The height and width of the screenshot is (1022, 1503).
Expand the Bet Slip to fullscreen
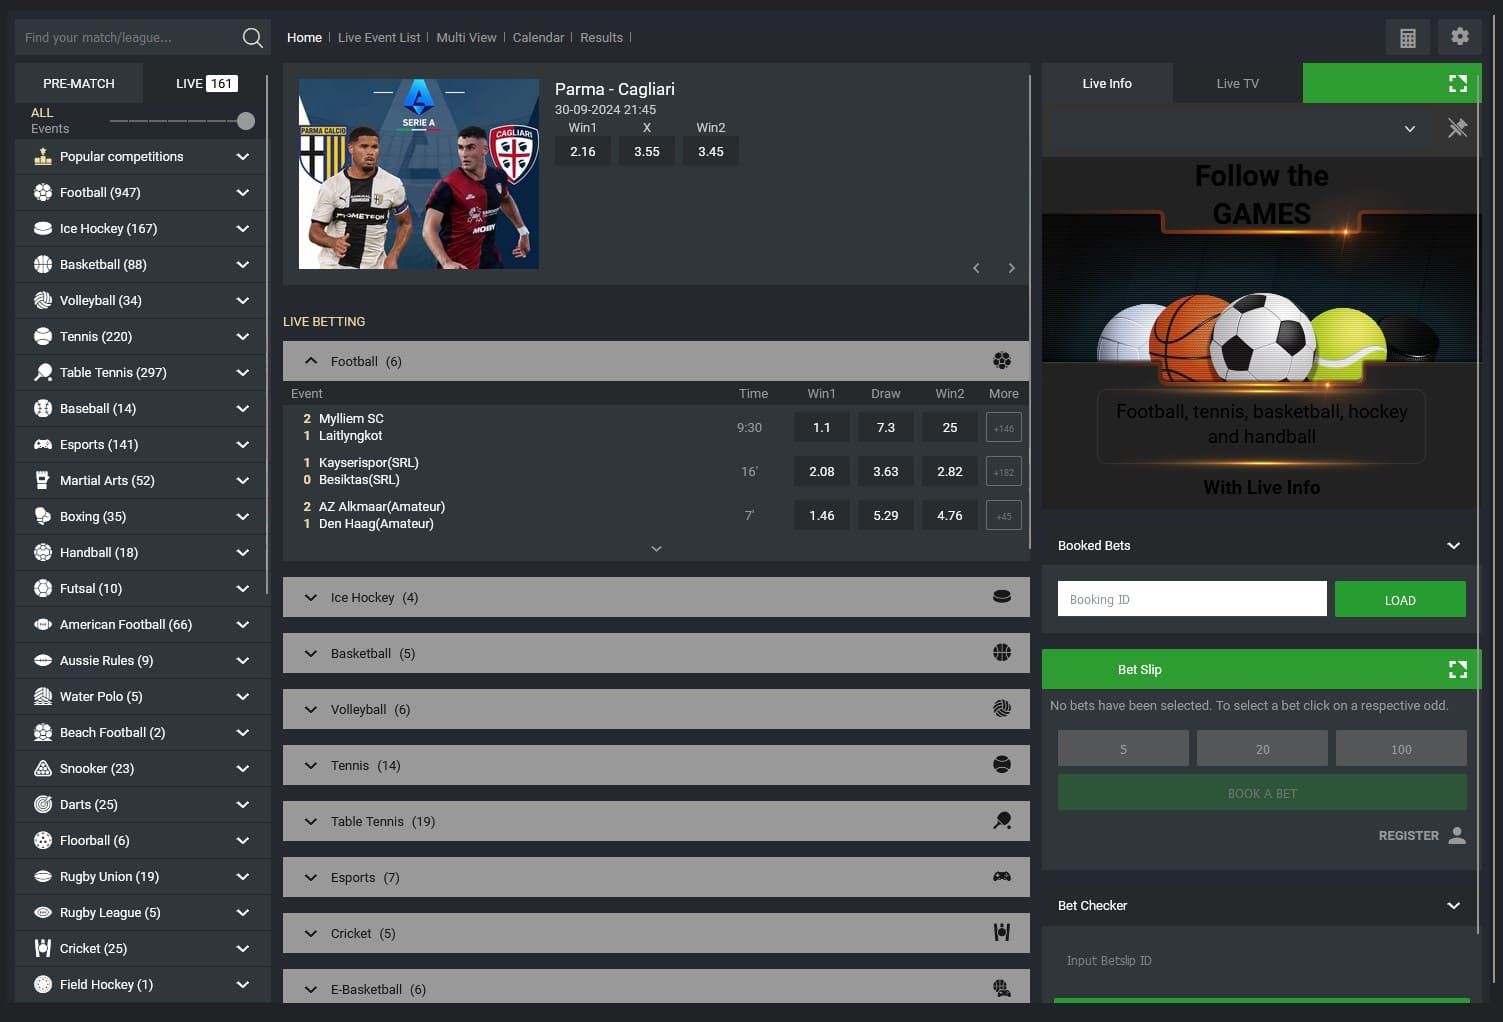coord(1457,669)
